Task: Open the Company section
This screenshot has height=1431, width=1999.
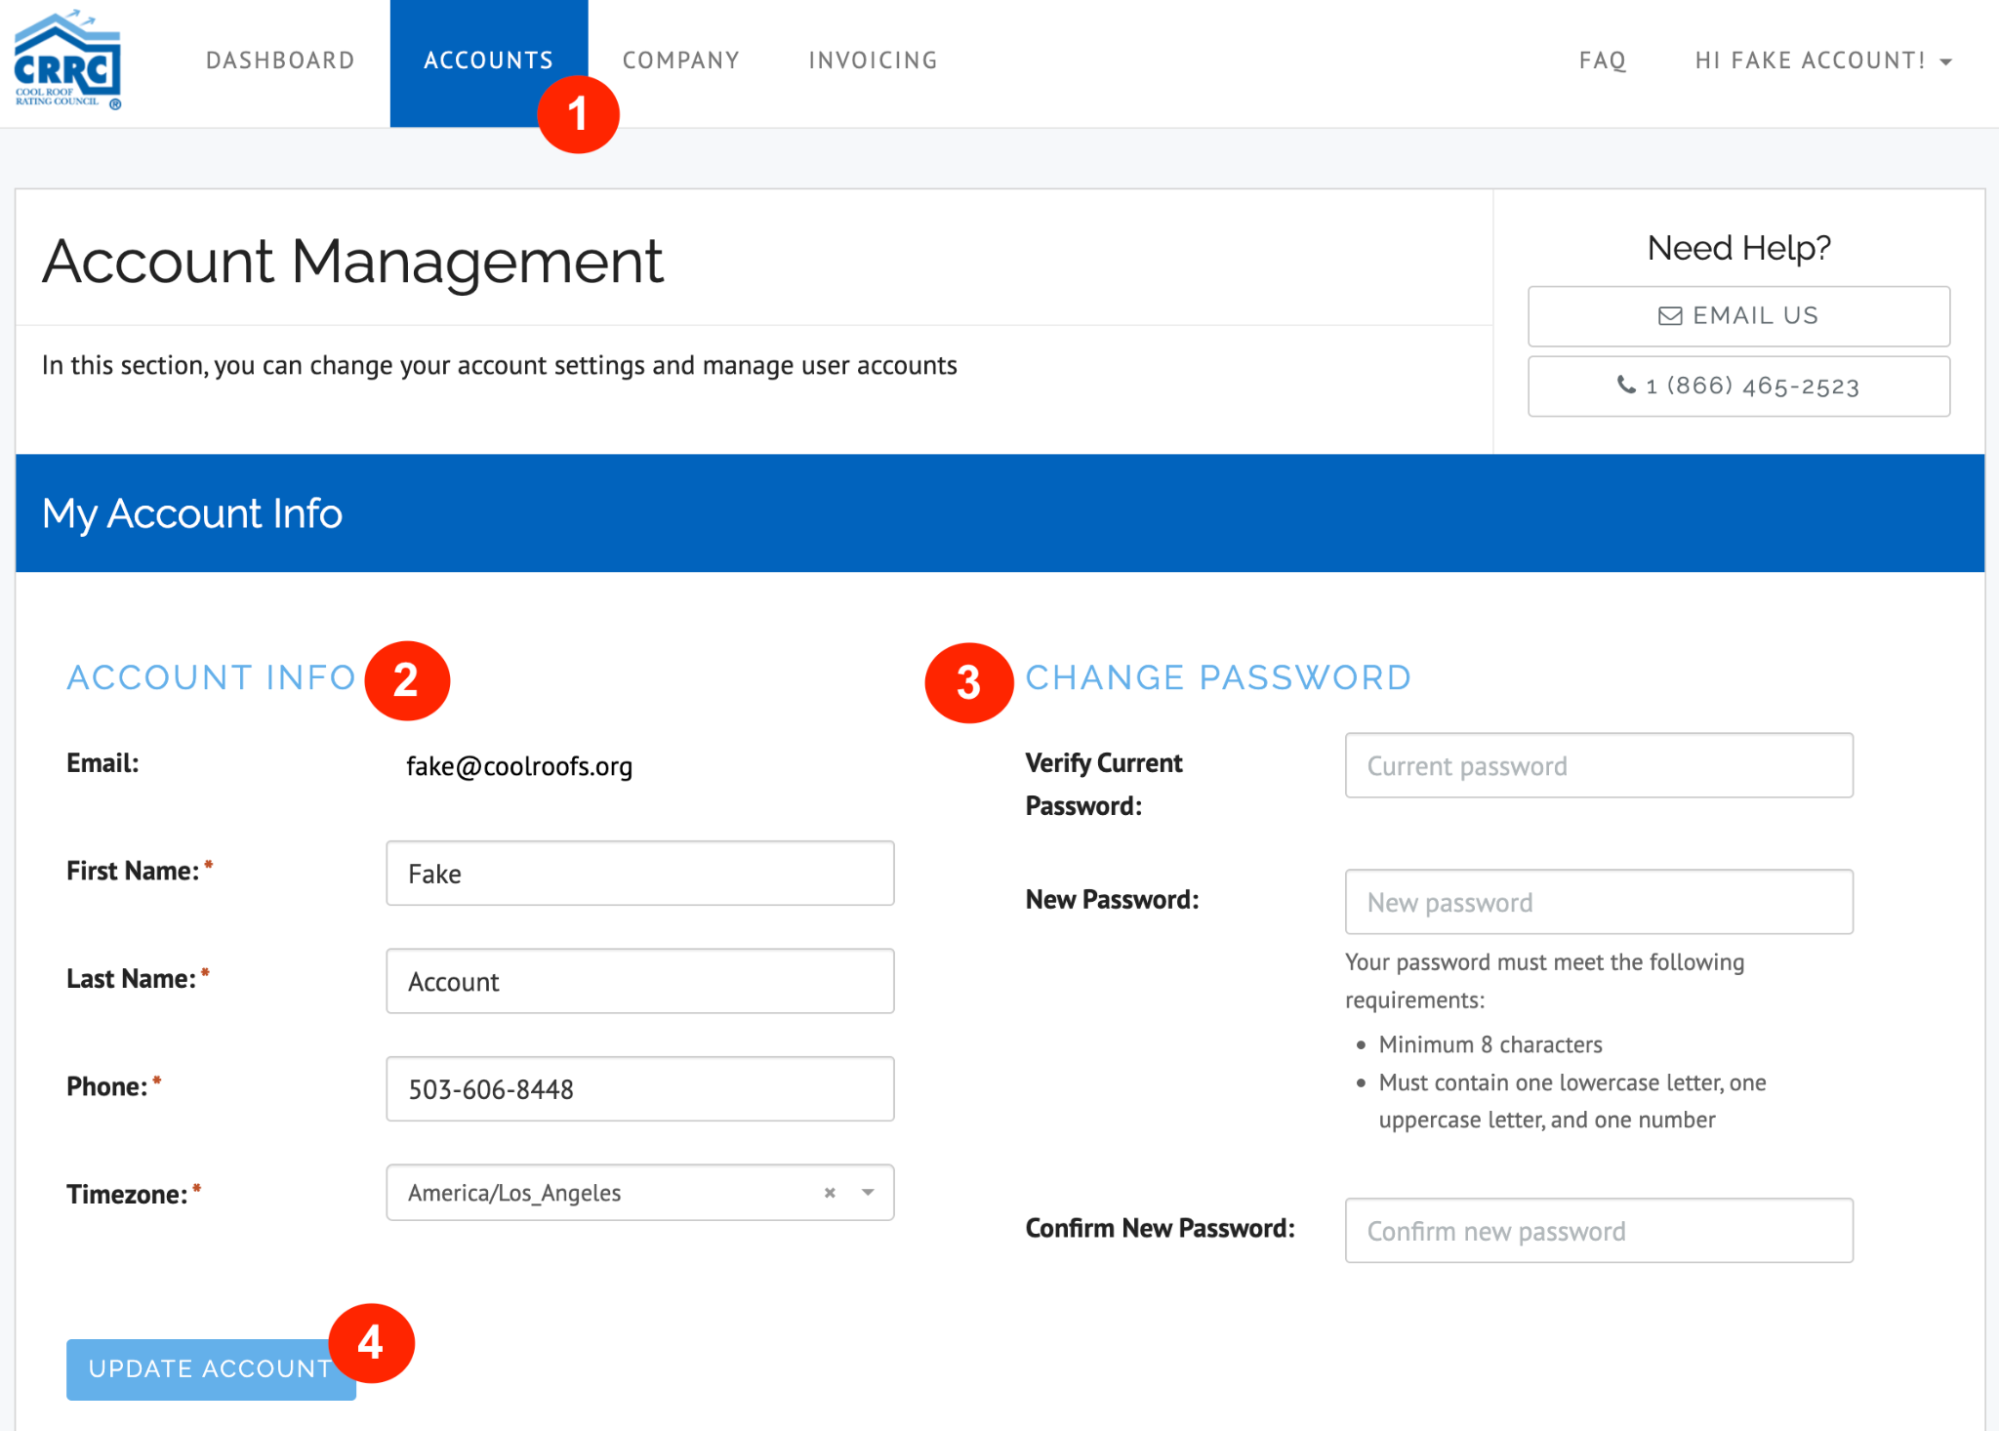Action: 680,60
